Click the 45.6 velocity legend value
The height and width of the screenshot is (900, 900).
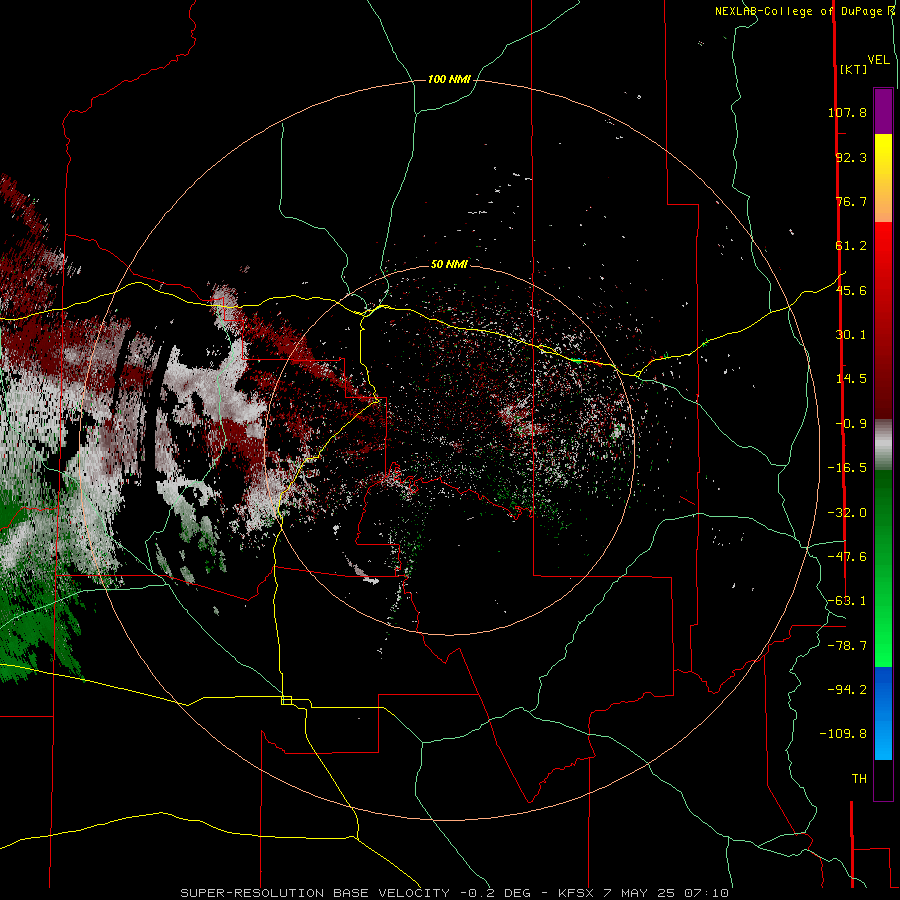[851, 290]
